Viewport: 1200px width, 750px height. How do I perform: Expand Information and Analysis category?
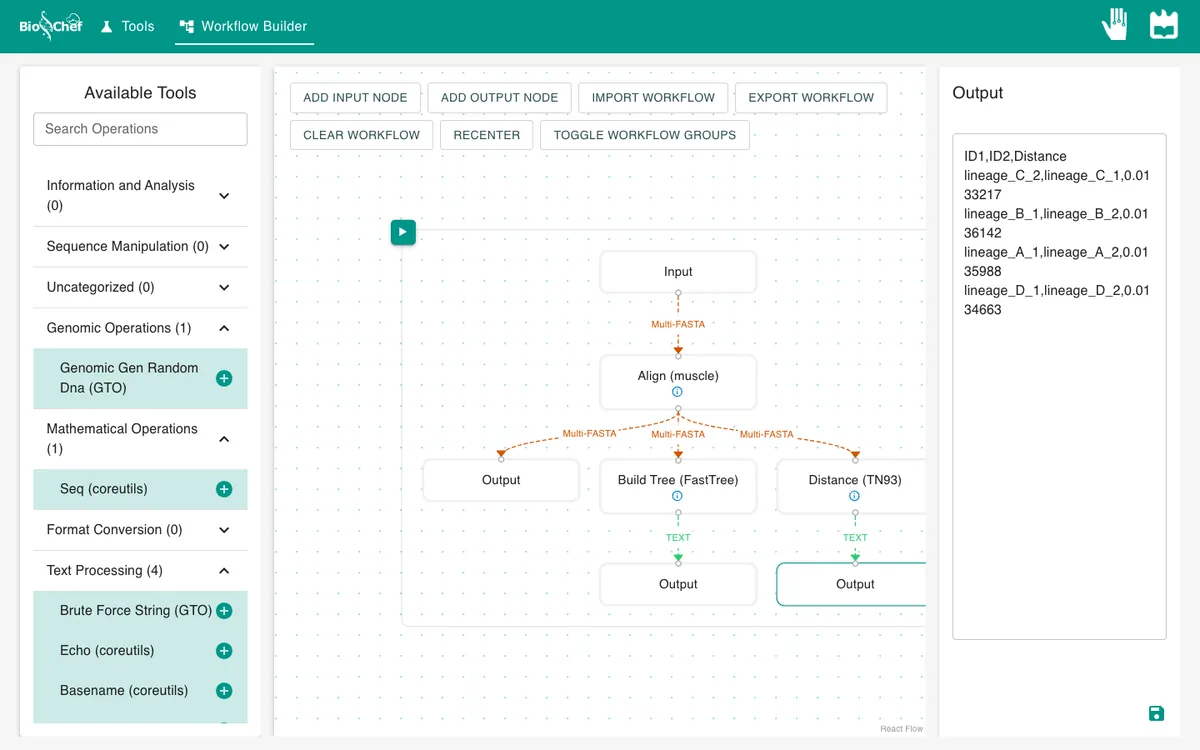(x=140, y=196)
